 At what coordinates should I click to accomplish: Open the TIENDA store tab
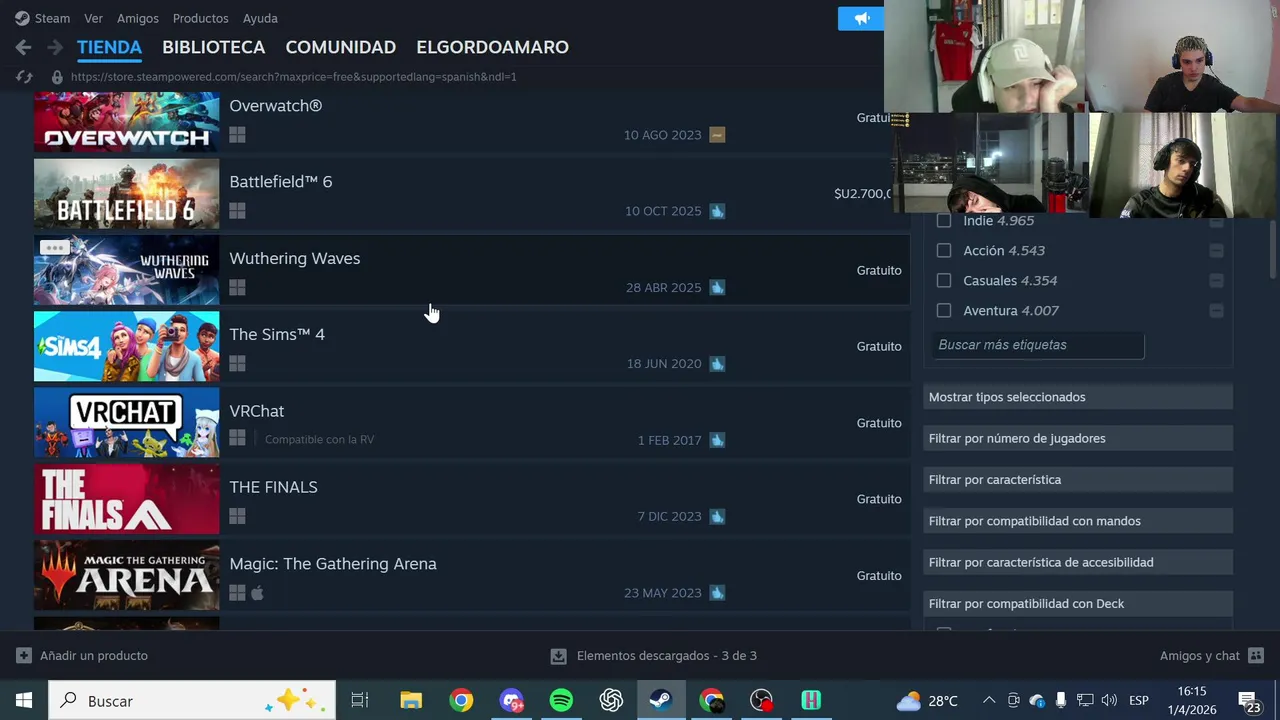point(109,47)
